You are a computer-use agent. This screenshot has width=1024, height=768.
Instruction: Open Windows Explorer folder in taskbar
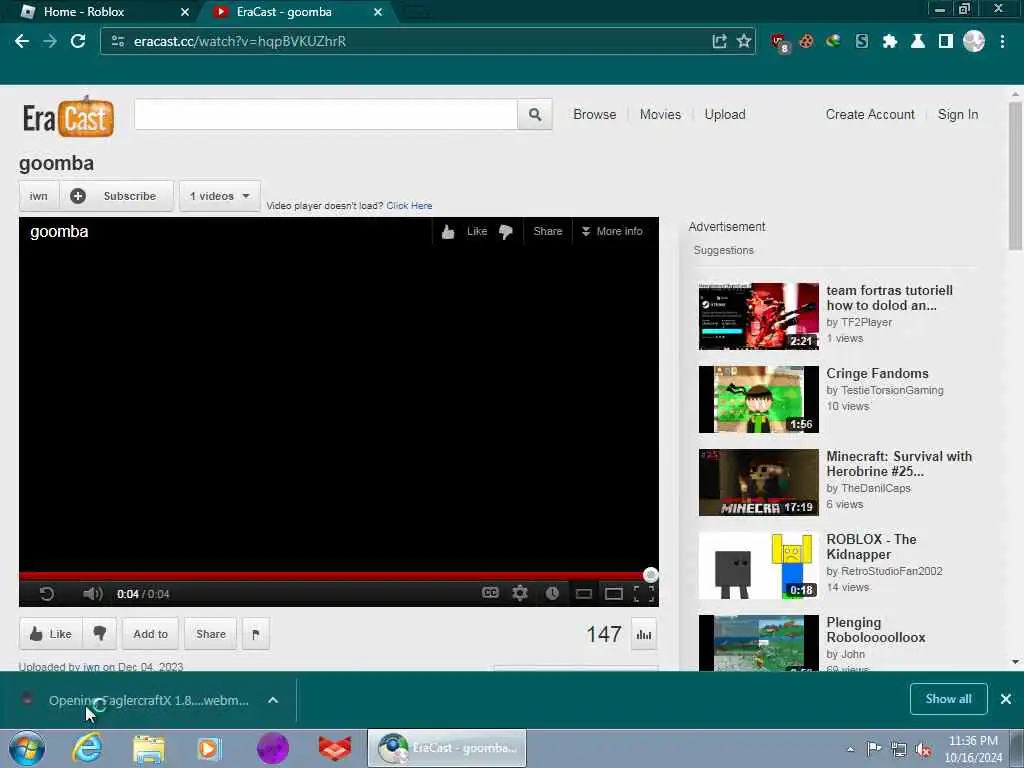(149, 748)
